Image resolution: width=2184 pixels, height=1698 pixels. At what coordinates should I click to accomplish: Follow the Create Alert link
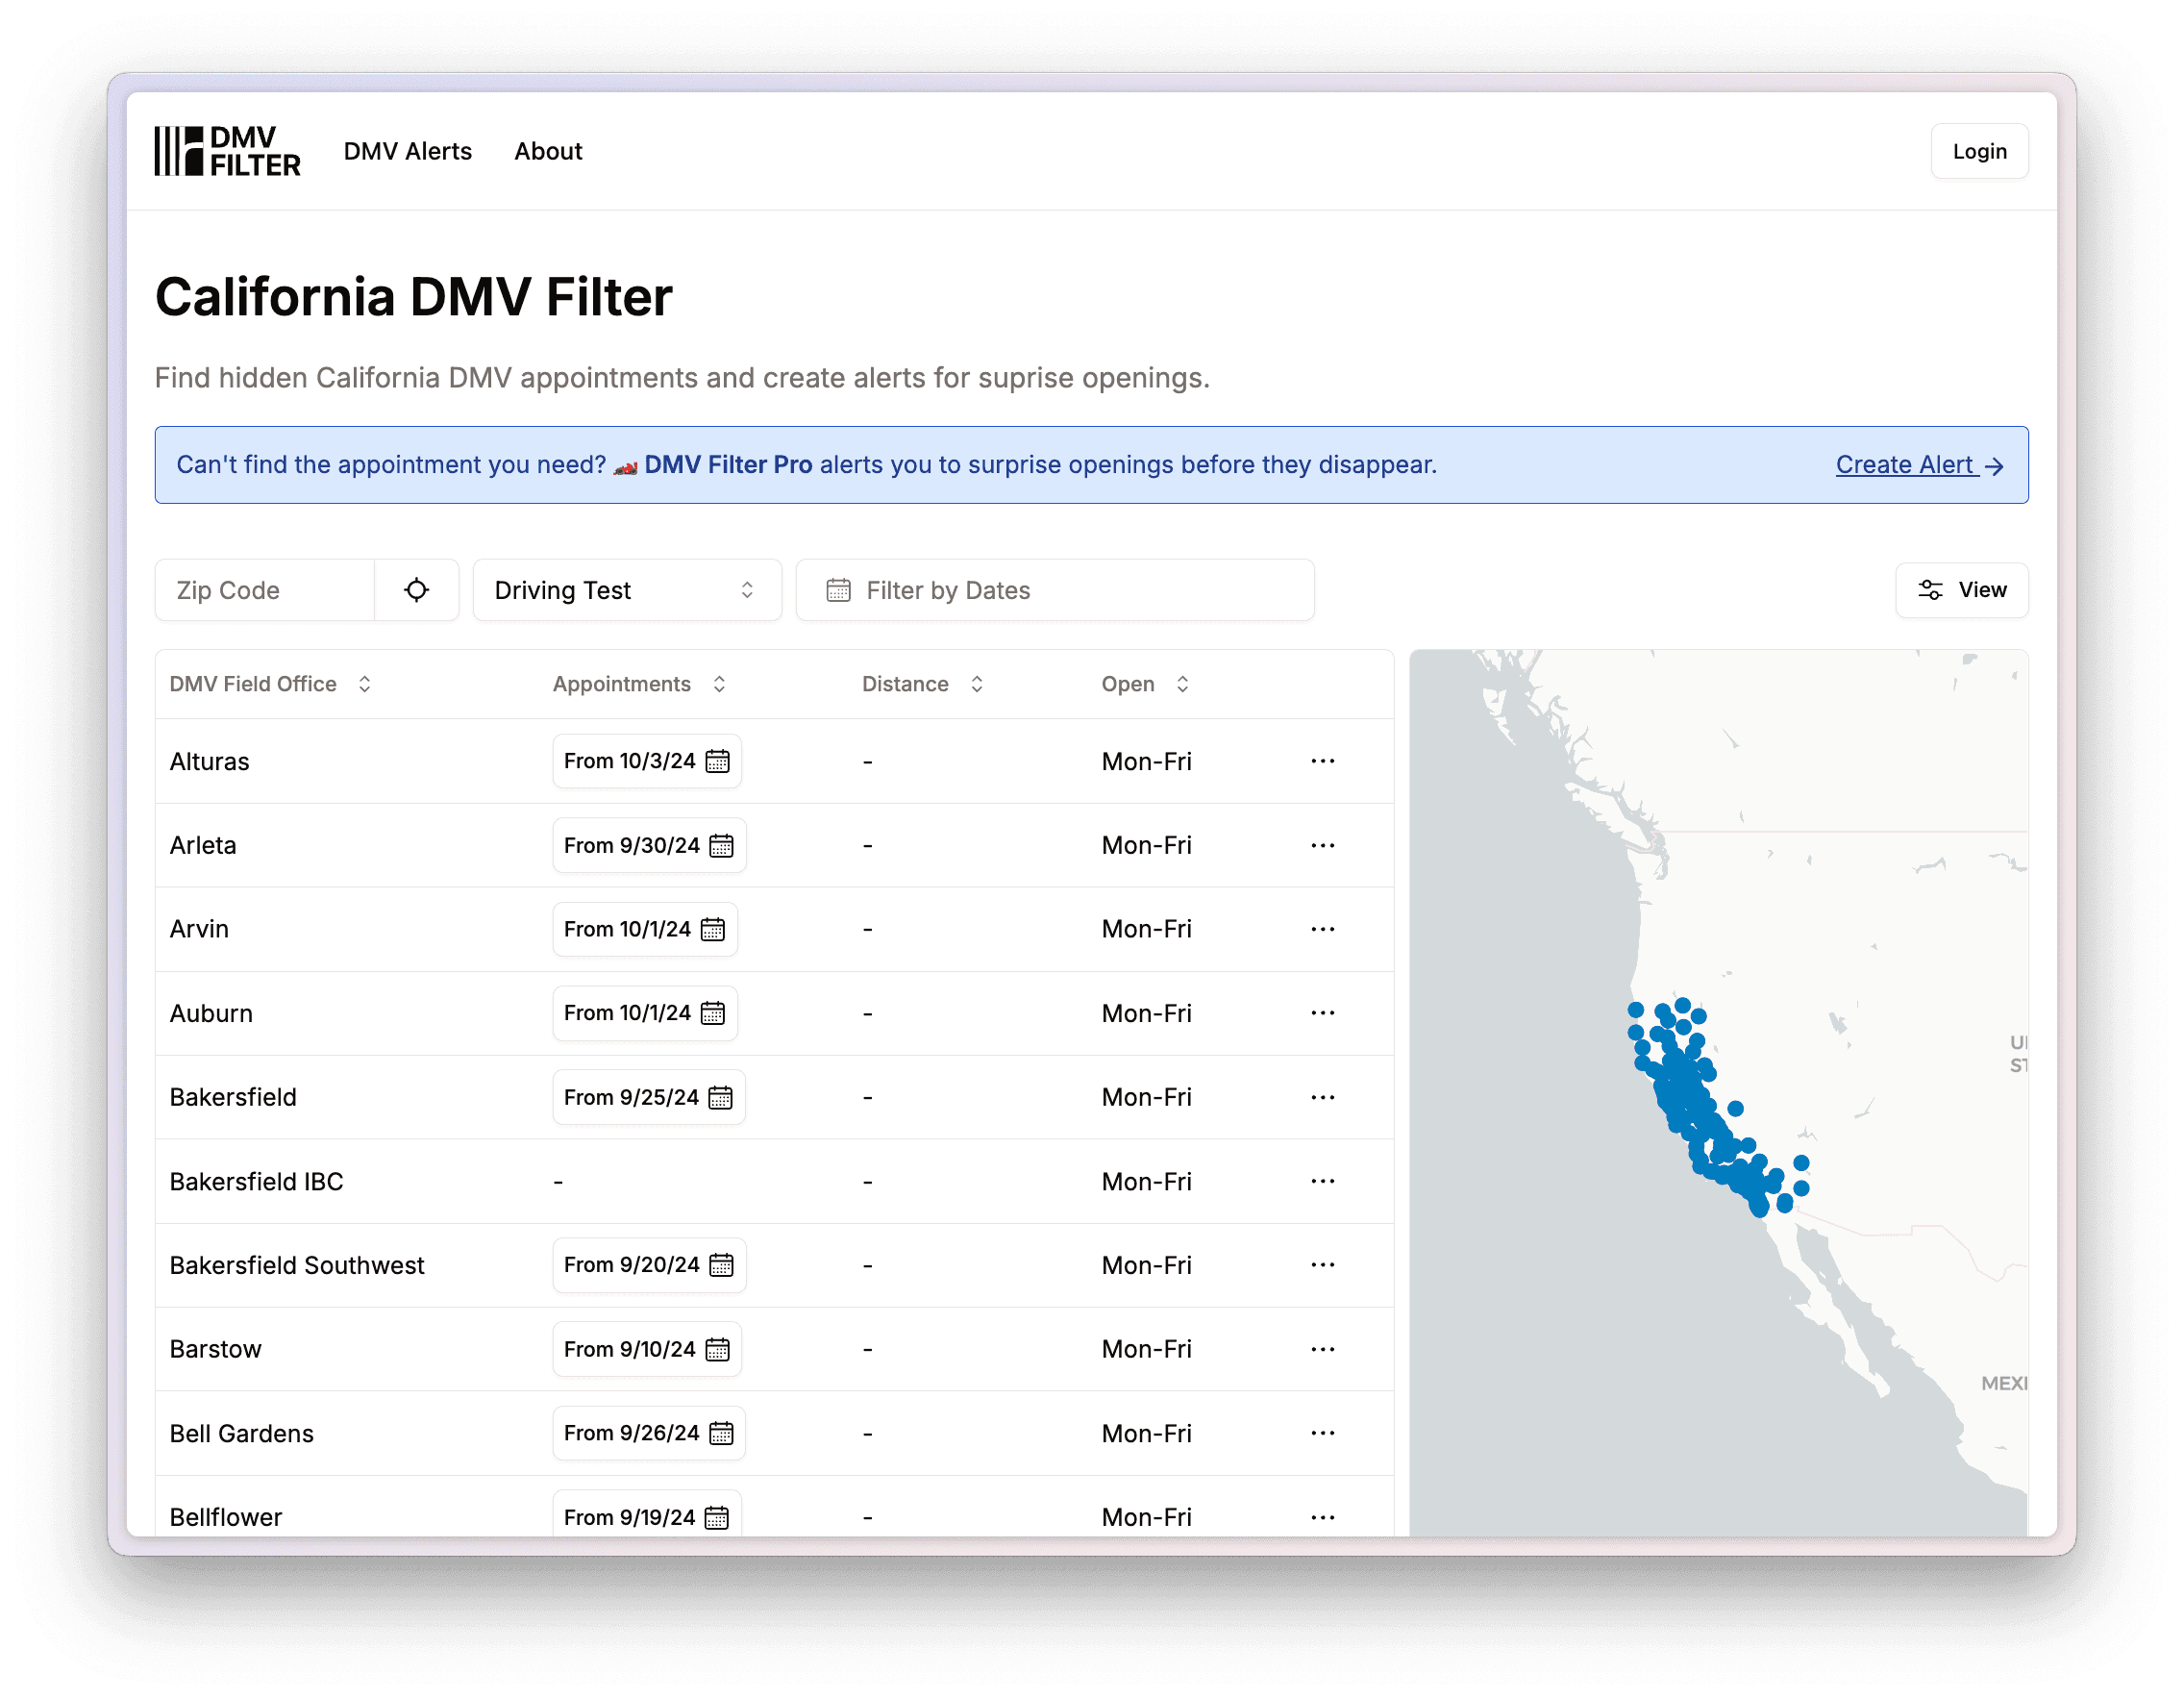[1918, 465]
